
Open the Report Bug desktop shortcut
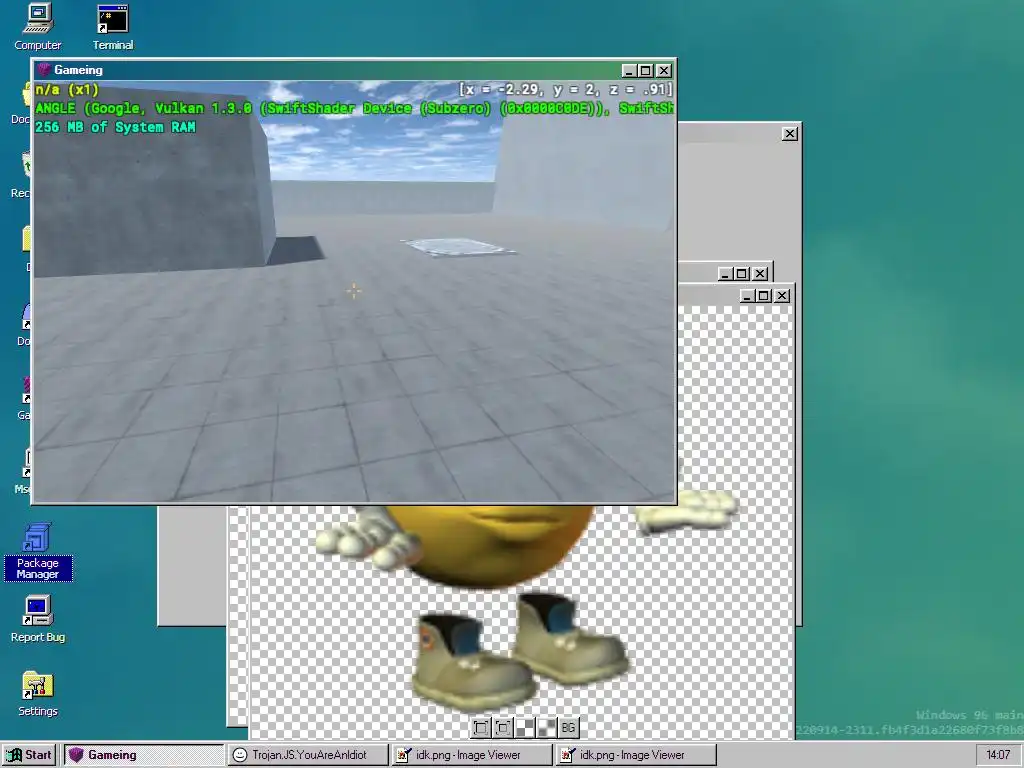click(x=37, y=619)
